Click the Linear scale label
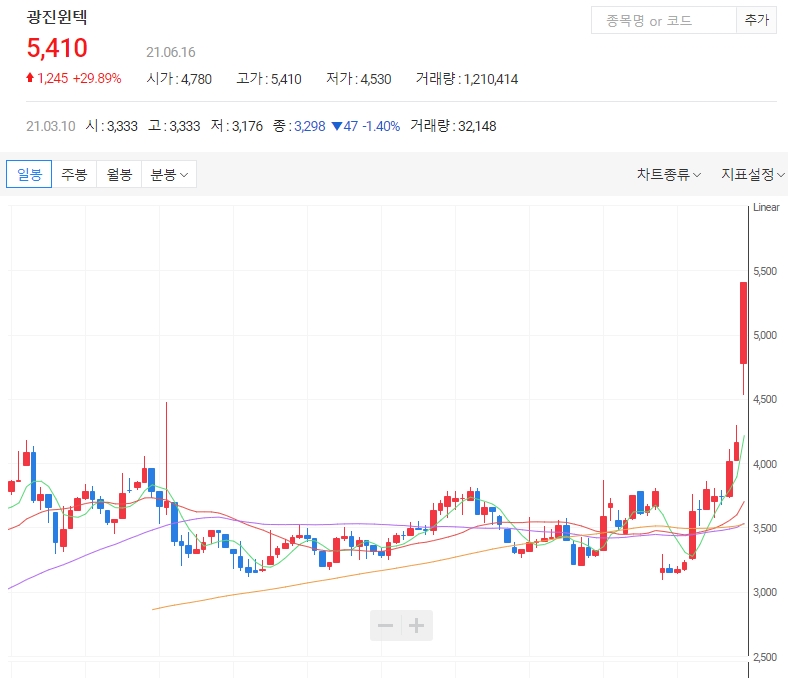 pyautogui.click(x=766, y=207)
